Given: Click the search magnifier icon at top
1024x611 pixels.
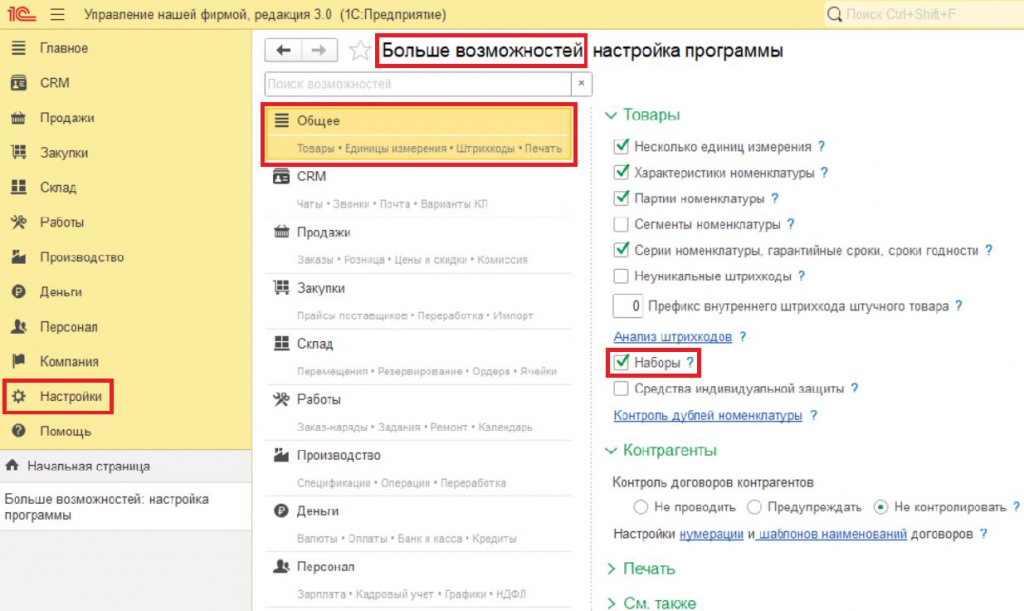Looking at the screenshot, I should 834,14.
